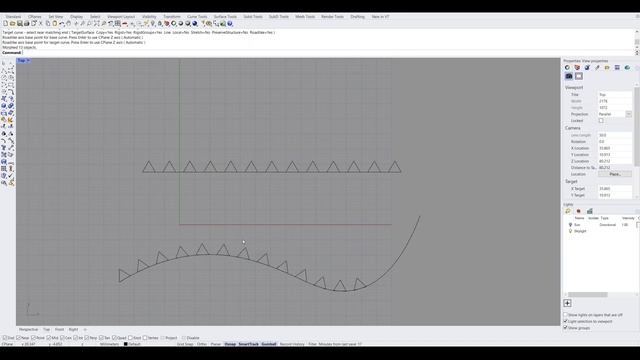This screenshot has width=640, height=360.
Task: Click the Check mark icon in left sidebar
Action: click(11, 176)
